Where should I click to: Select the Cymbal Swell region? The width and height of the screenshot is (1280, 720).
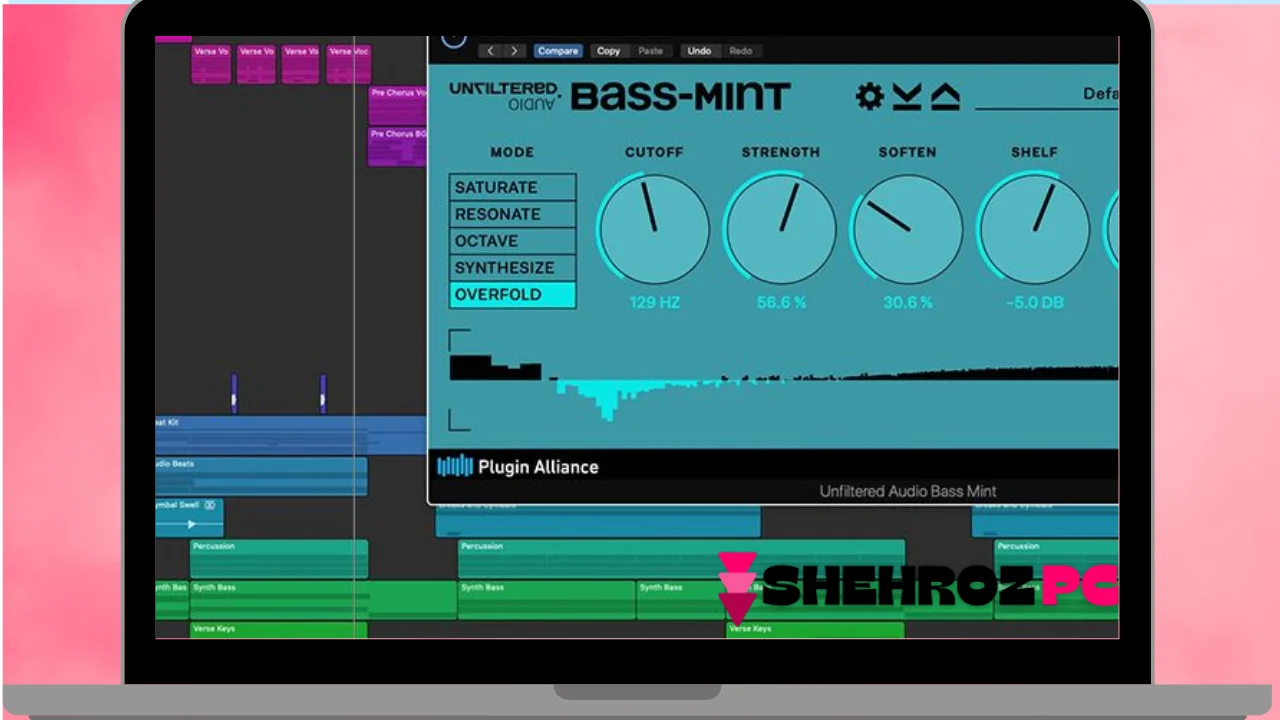pos(189,518)
